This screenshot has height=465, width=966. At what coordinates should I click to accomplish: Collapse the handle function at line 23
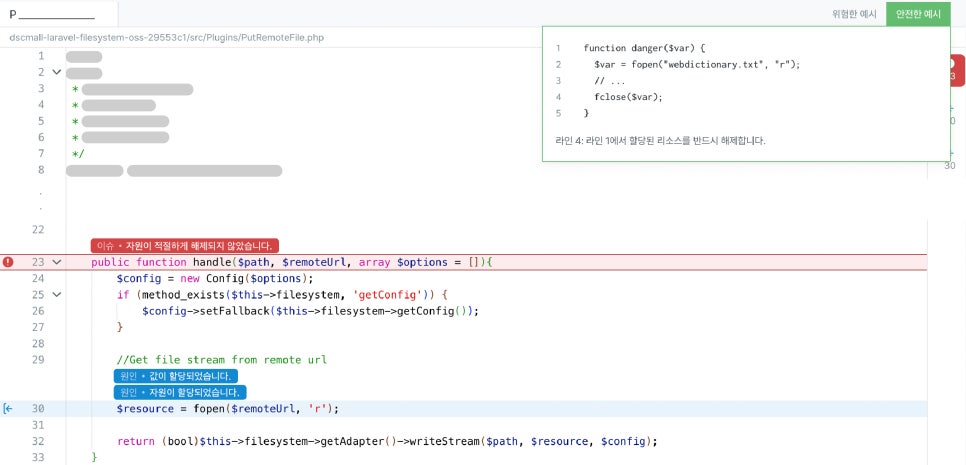(57, 262)
